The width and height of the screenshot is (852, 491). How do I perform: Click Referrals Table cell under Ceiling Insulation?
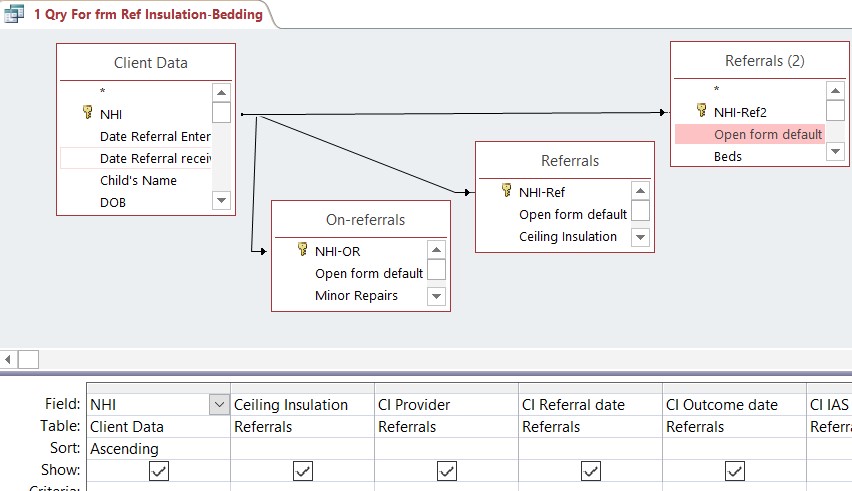pyautogui.click(x=302, y=427)
